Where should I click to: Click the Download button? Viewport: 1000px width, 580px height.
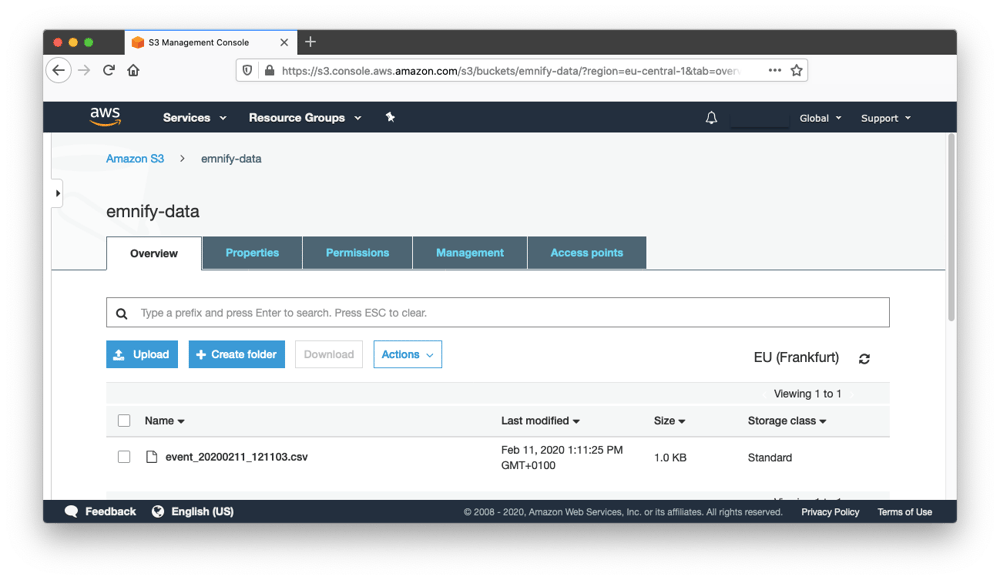pos(328,354)
